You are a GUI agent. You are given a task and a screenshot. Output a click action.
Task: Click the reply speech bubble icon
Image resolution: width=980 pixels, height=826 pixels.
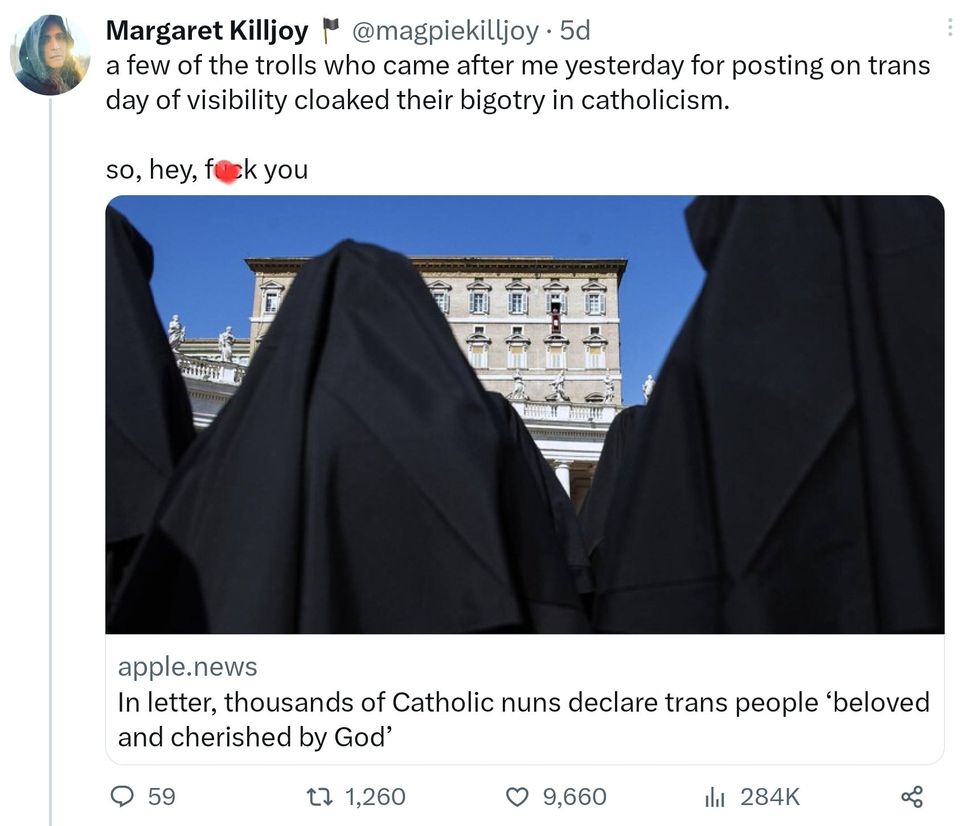point(121,796)
